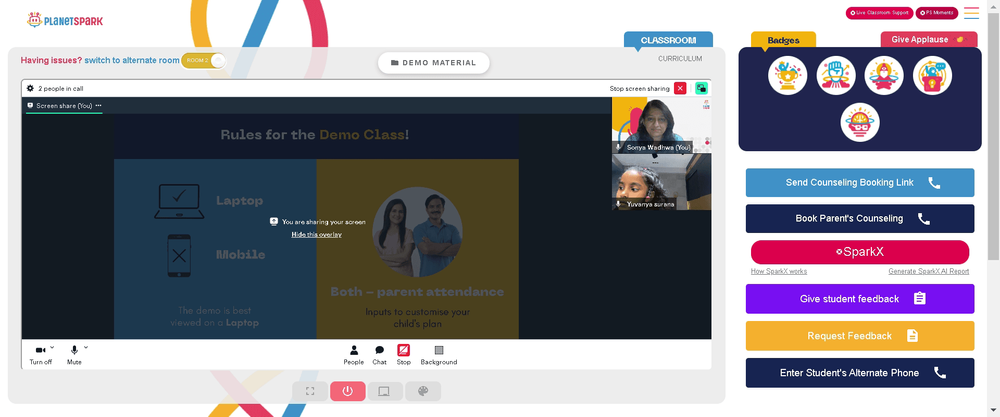Screen dimensions: 1000x417
Task: Award the brain with glasses badge
Action: 860,122
